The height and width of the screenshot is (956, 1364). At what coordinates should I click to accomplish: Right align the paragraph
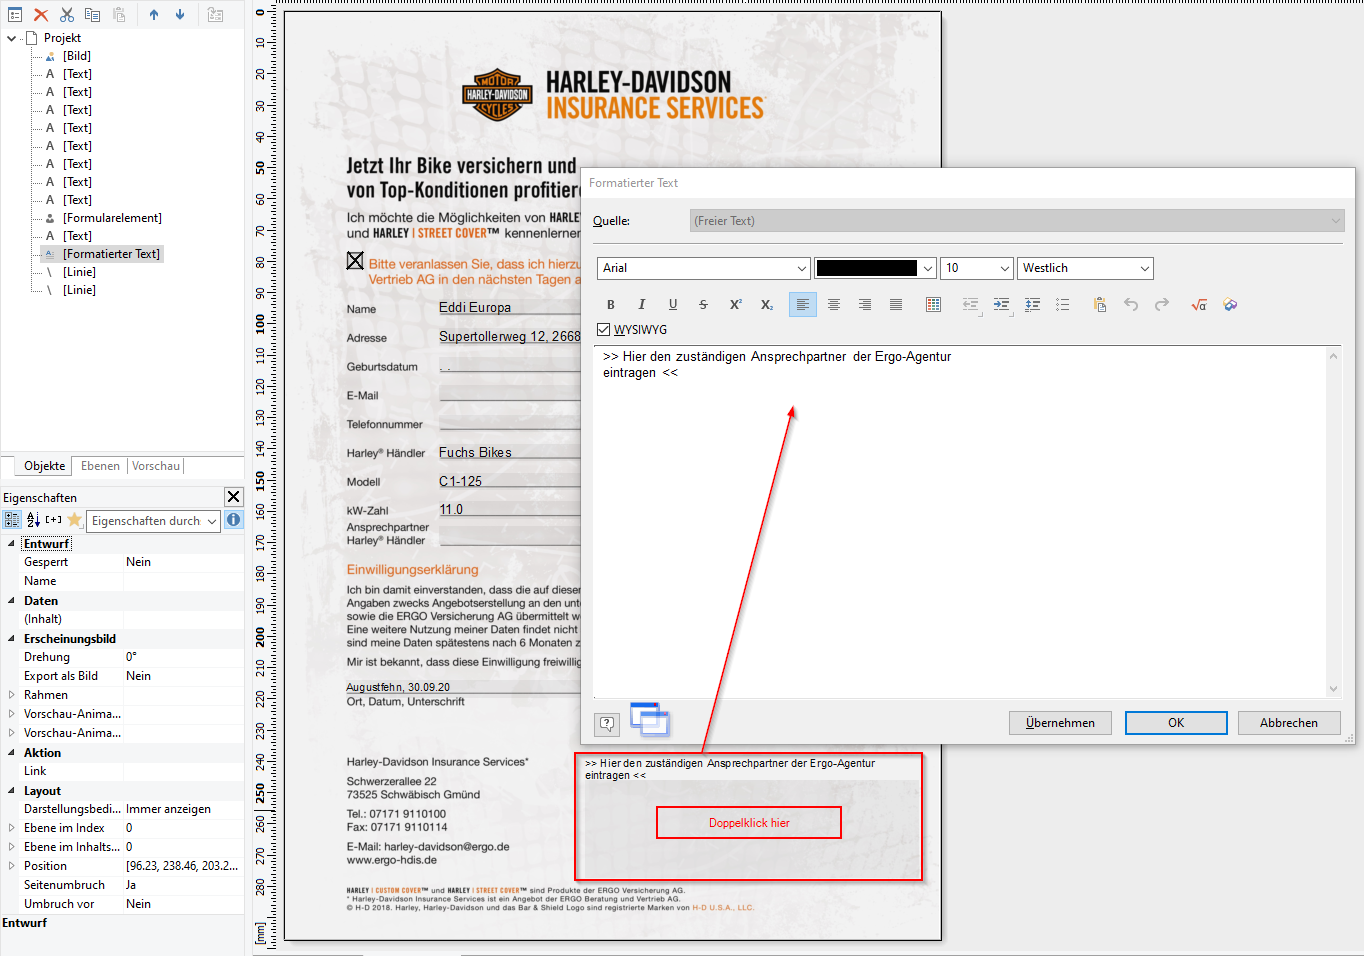(865, 305)
